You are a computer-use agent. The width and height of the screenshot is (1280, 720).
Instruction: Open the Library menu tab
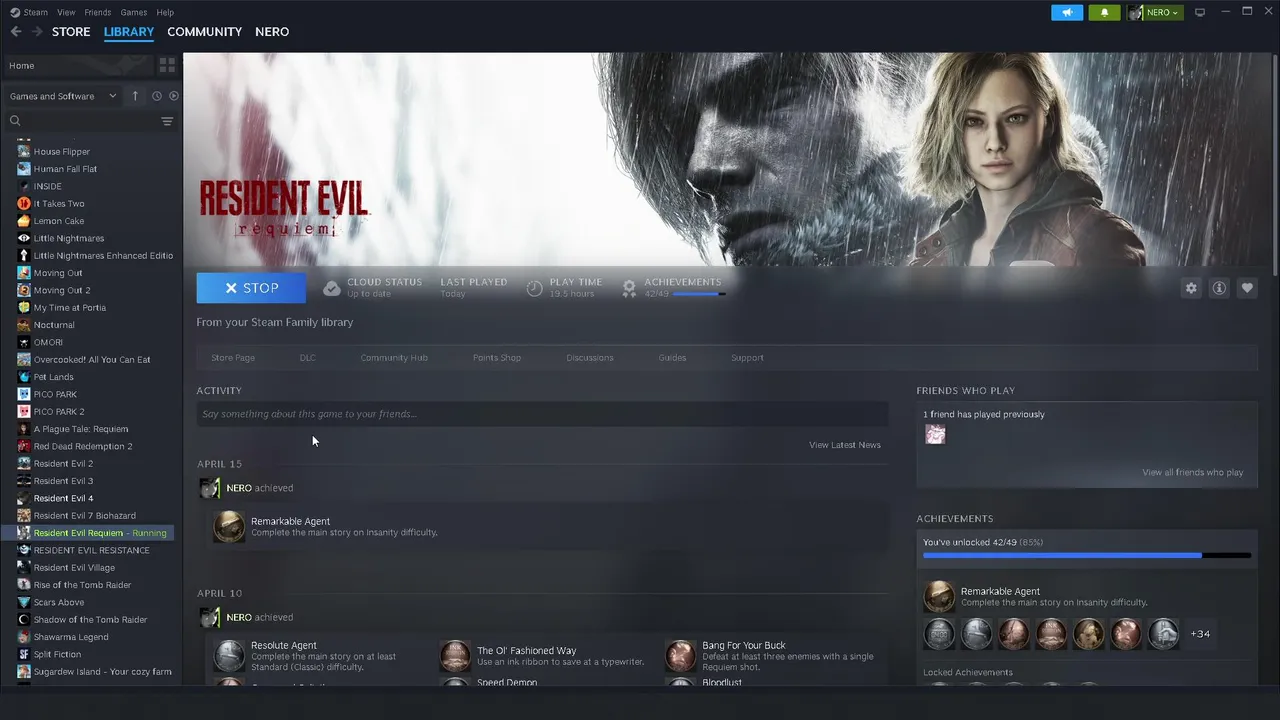coord(129,32)
